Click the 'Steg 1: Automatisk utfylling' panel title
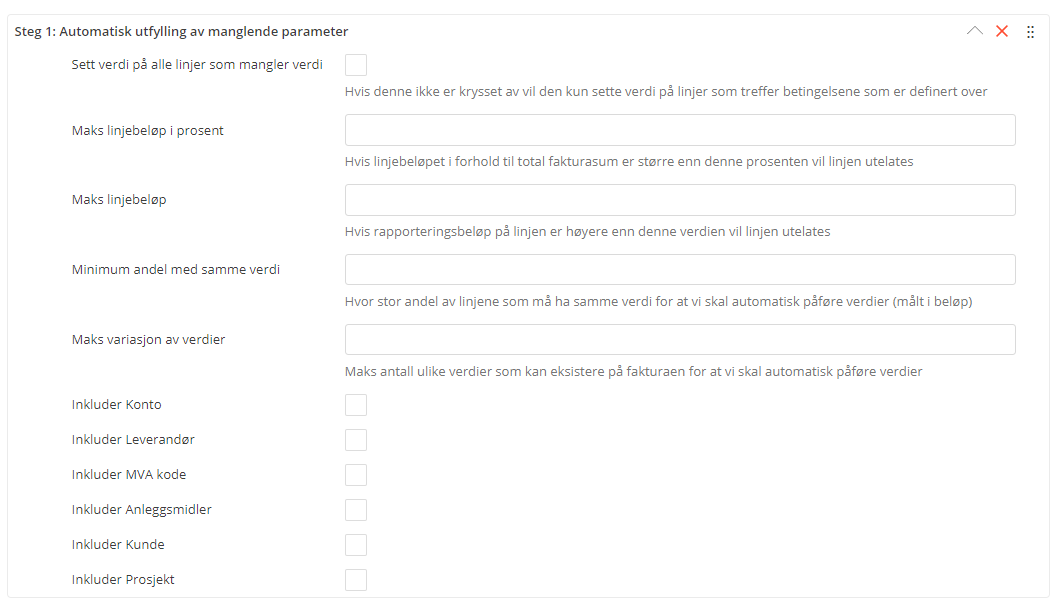The width and height of the screenshot is (1060, 606). point(181,32)
